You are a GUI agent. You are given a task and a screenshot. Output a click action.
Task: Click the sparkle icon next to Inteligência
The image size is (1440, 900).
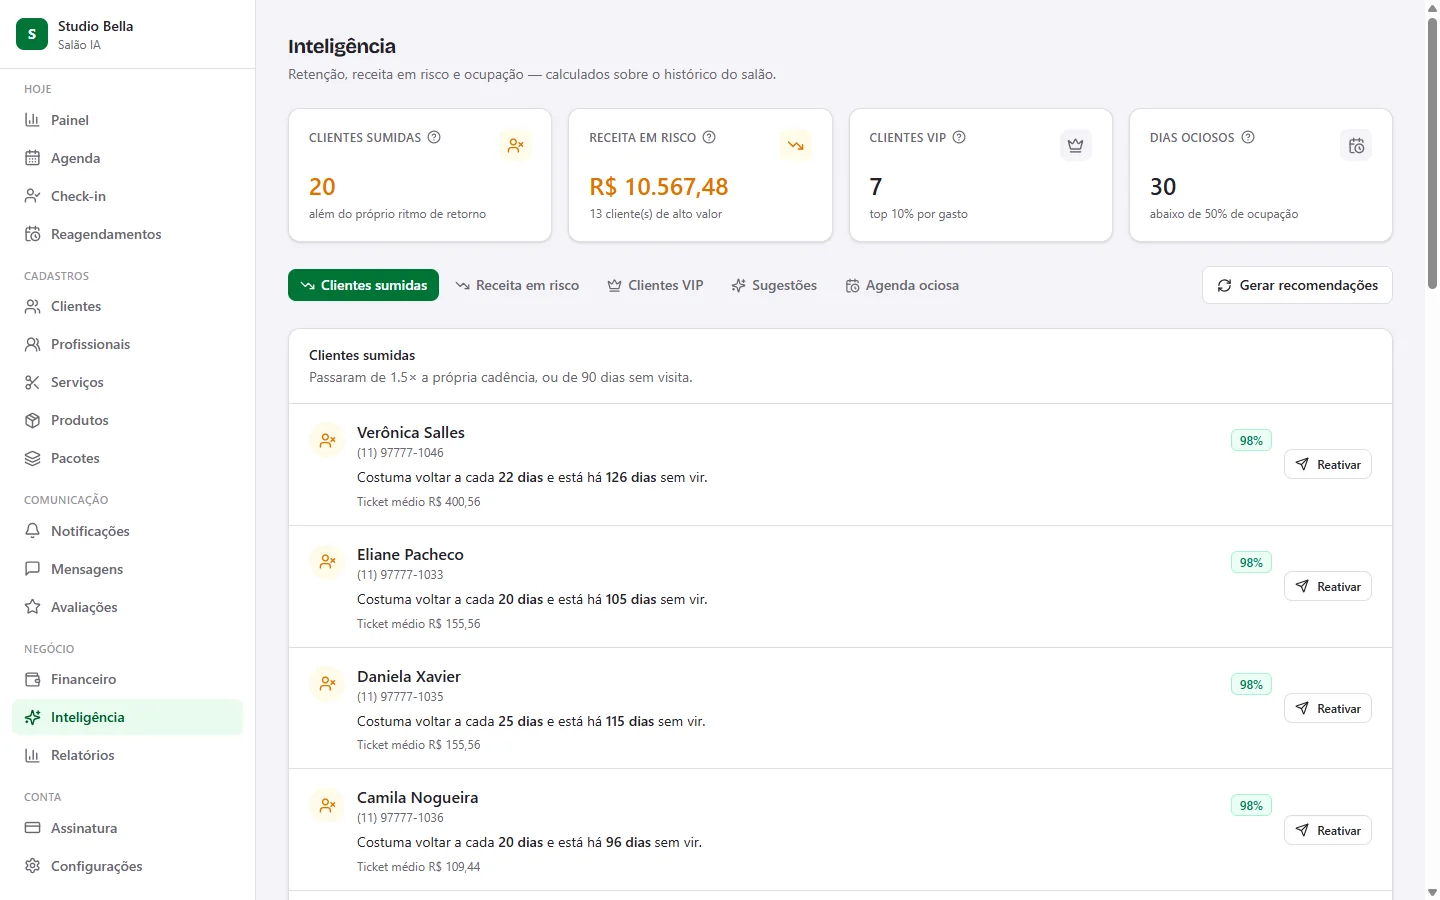click(x=32, y=717)
